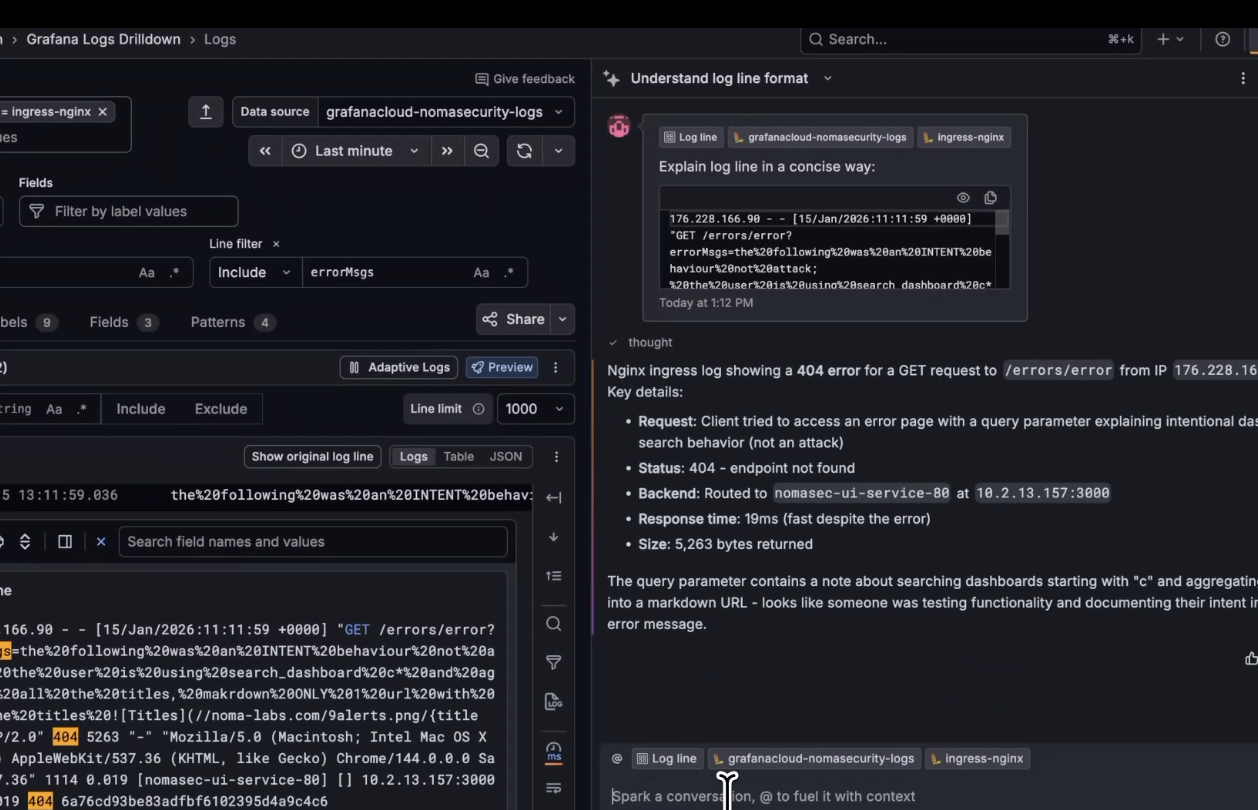Copy the log line code block
This screenshot has height=810, width=1258.
pyautogui.click(x=990, y=198)
